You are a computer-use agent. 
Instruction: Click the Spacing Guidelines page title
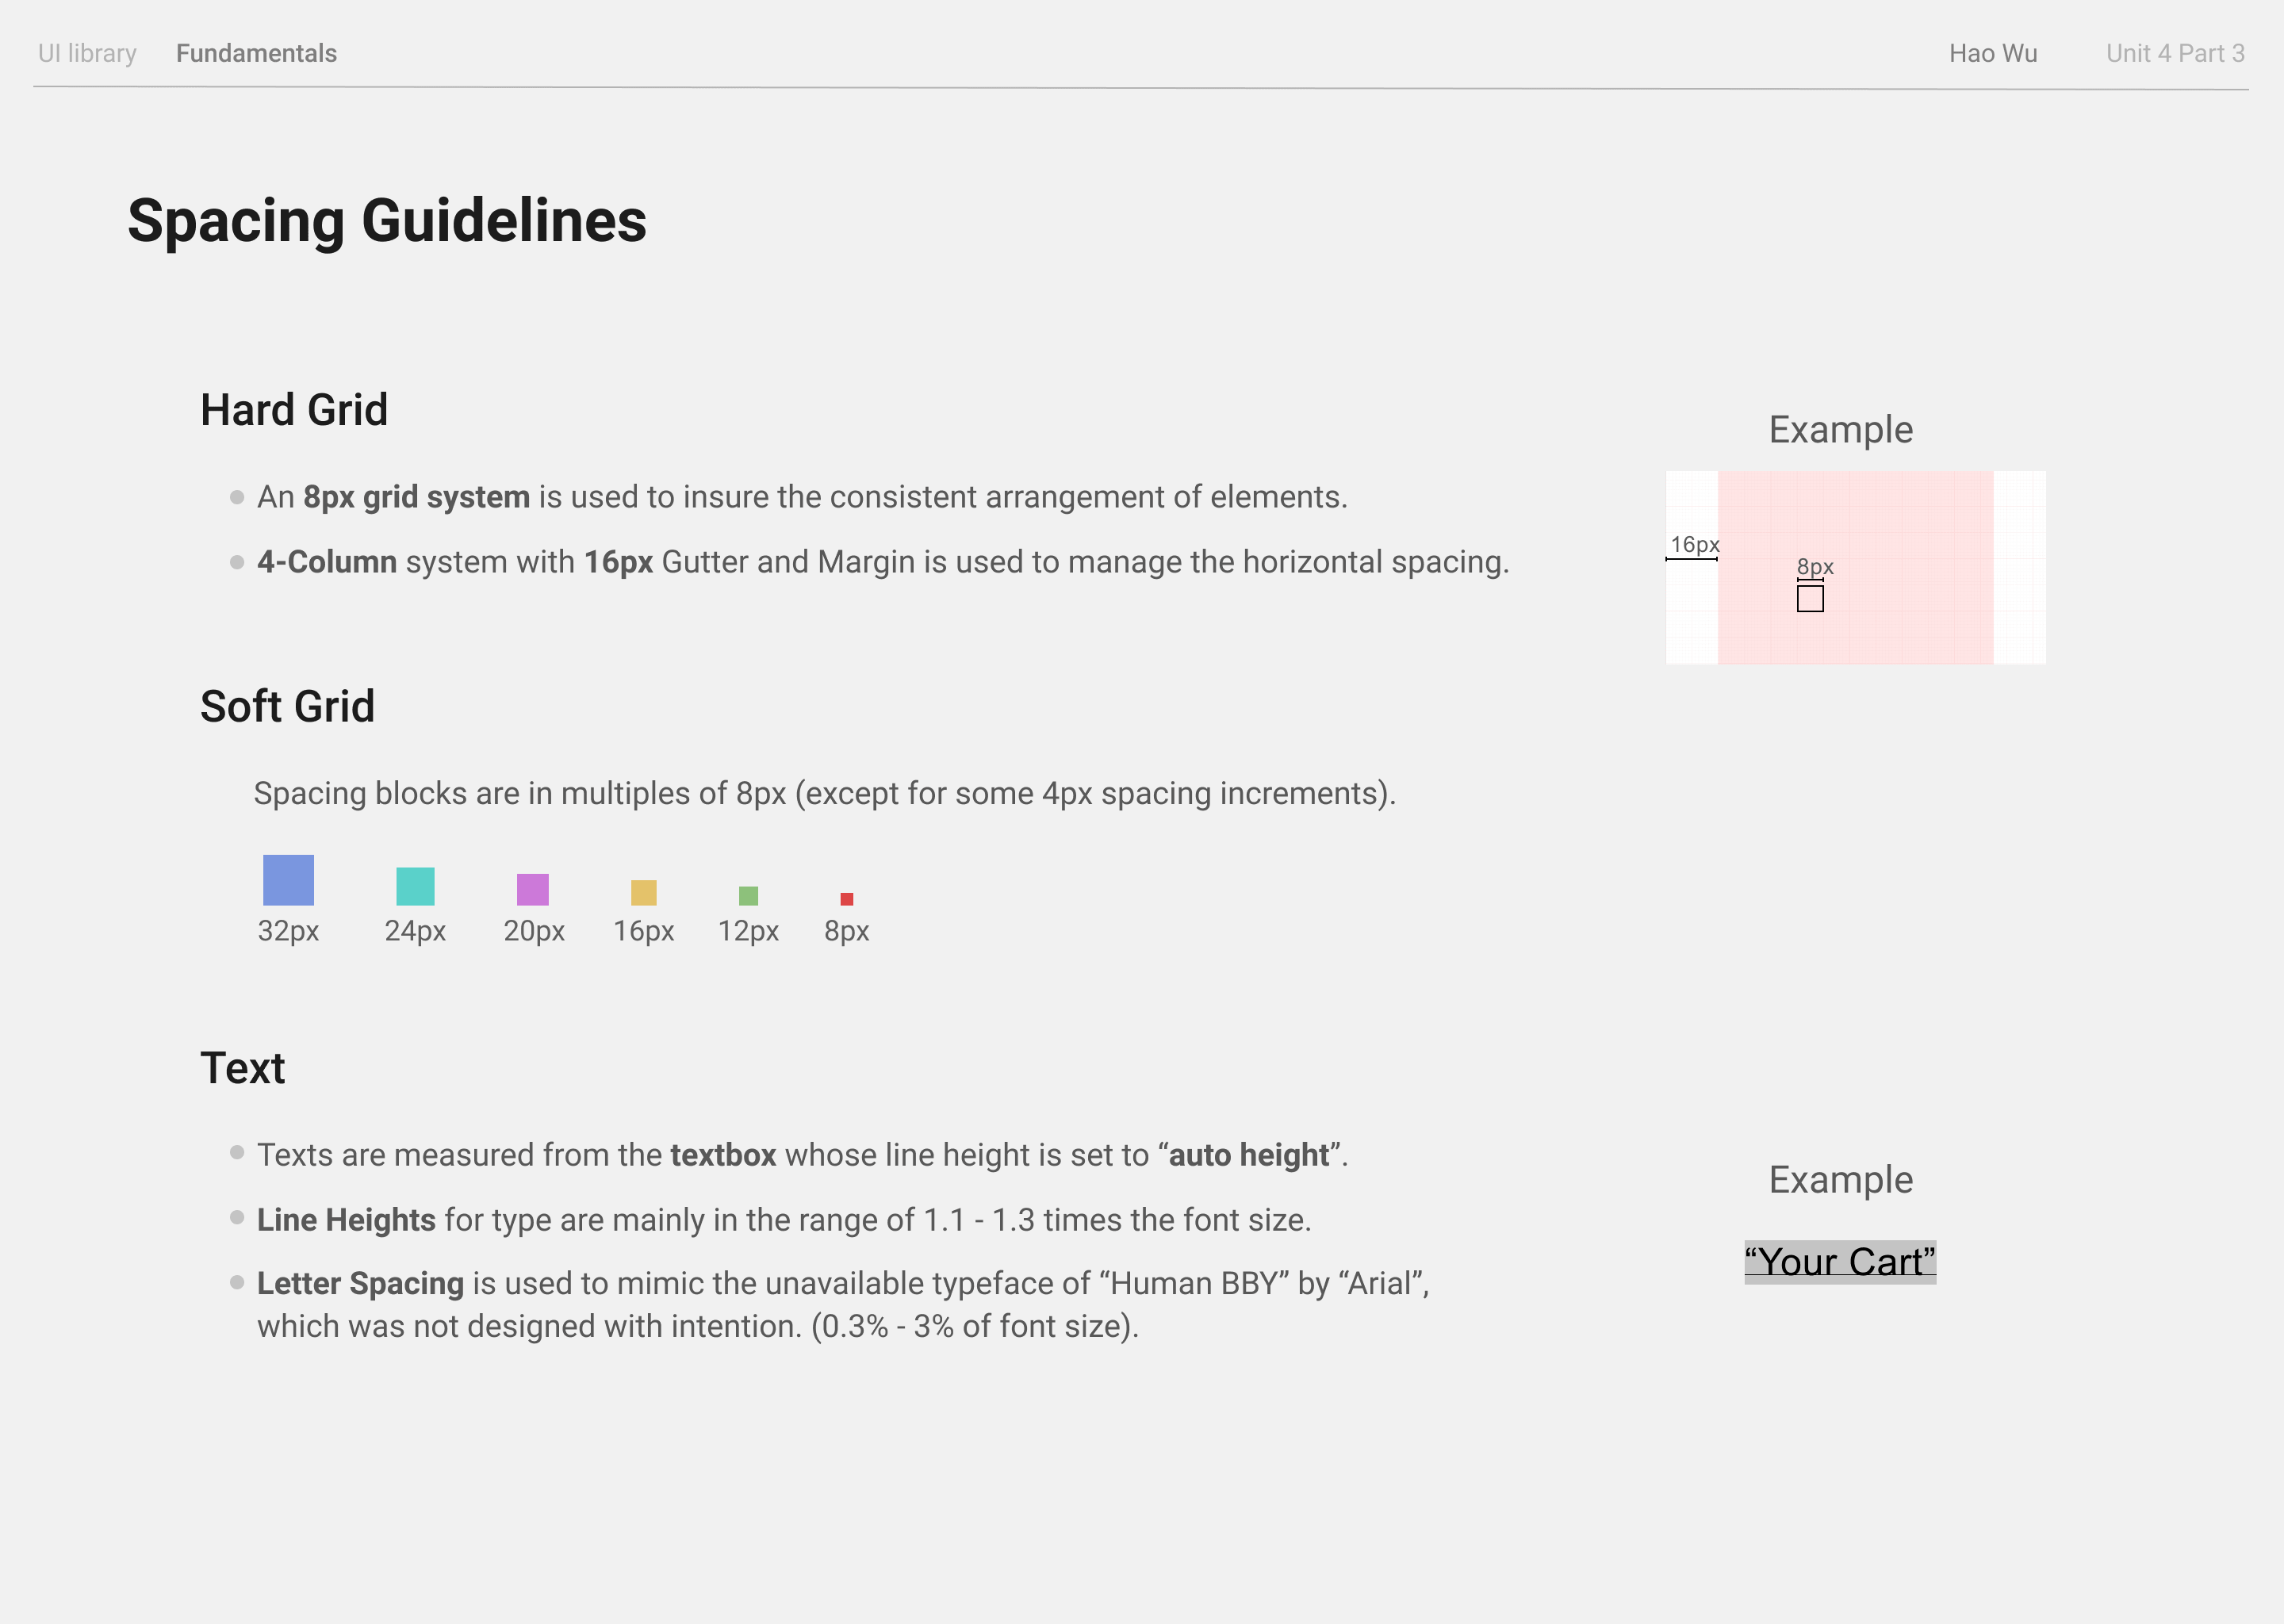pos(387,220)
